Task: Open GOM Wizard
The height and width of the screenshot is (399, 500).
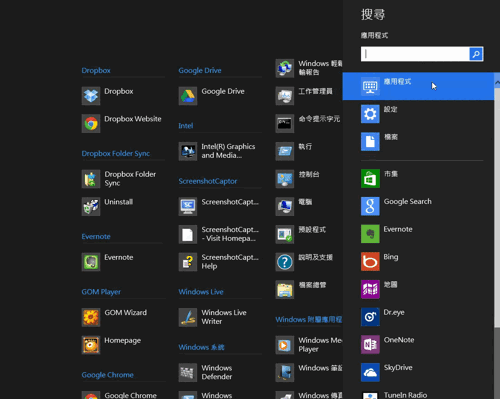Action: pyautogui.click(x=114, y=317)
